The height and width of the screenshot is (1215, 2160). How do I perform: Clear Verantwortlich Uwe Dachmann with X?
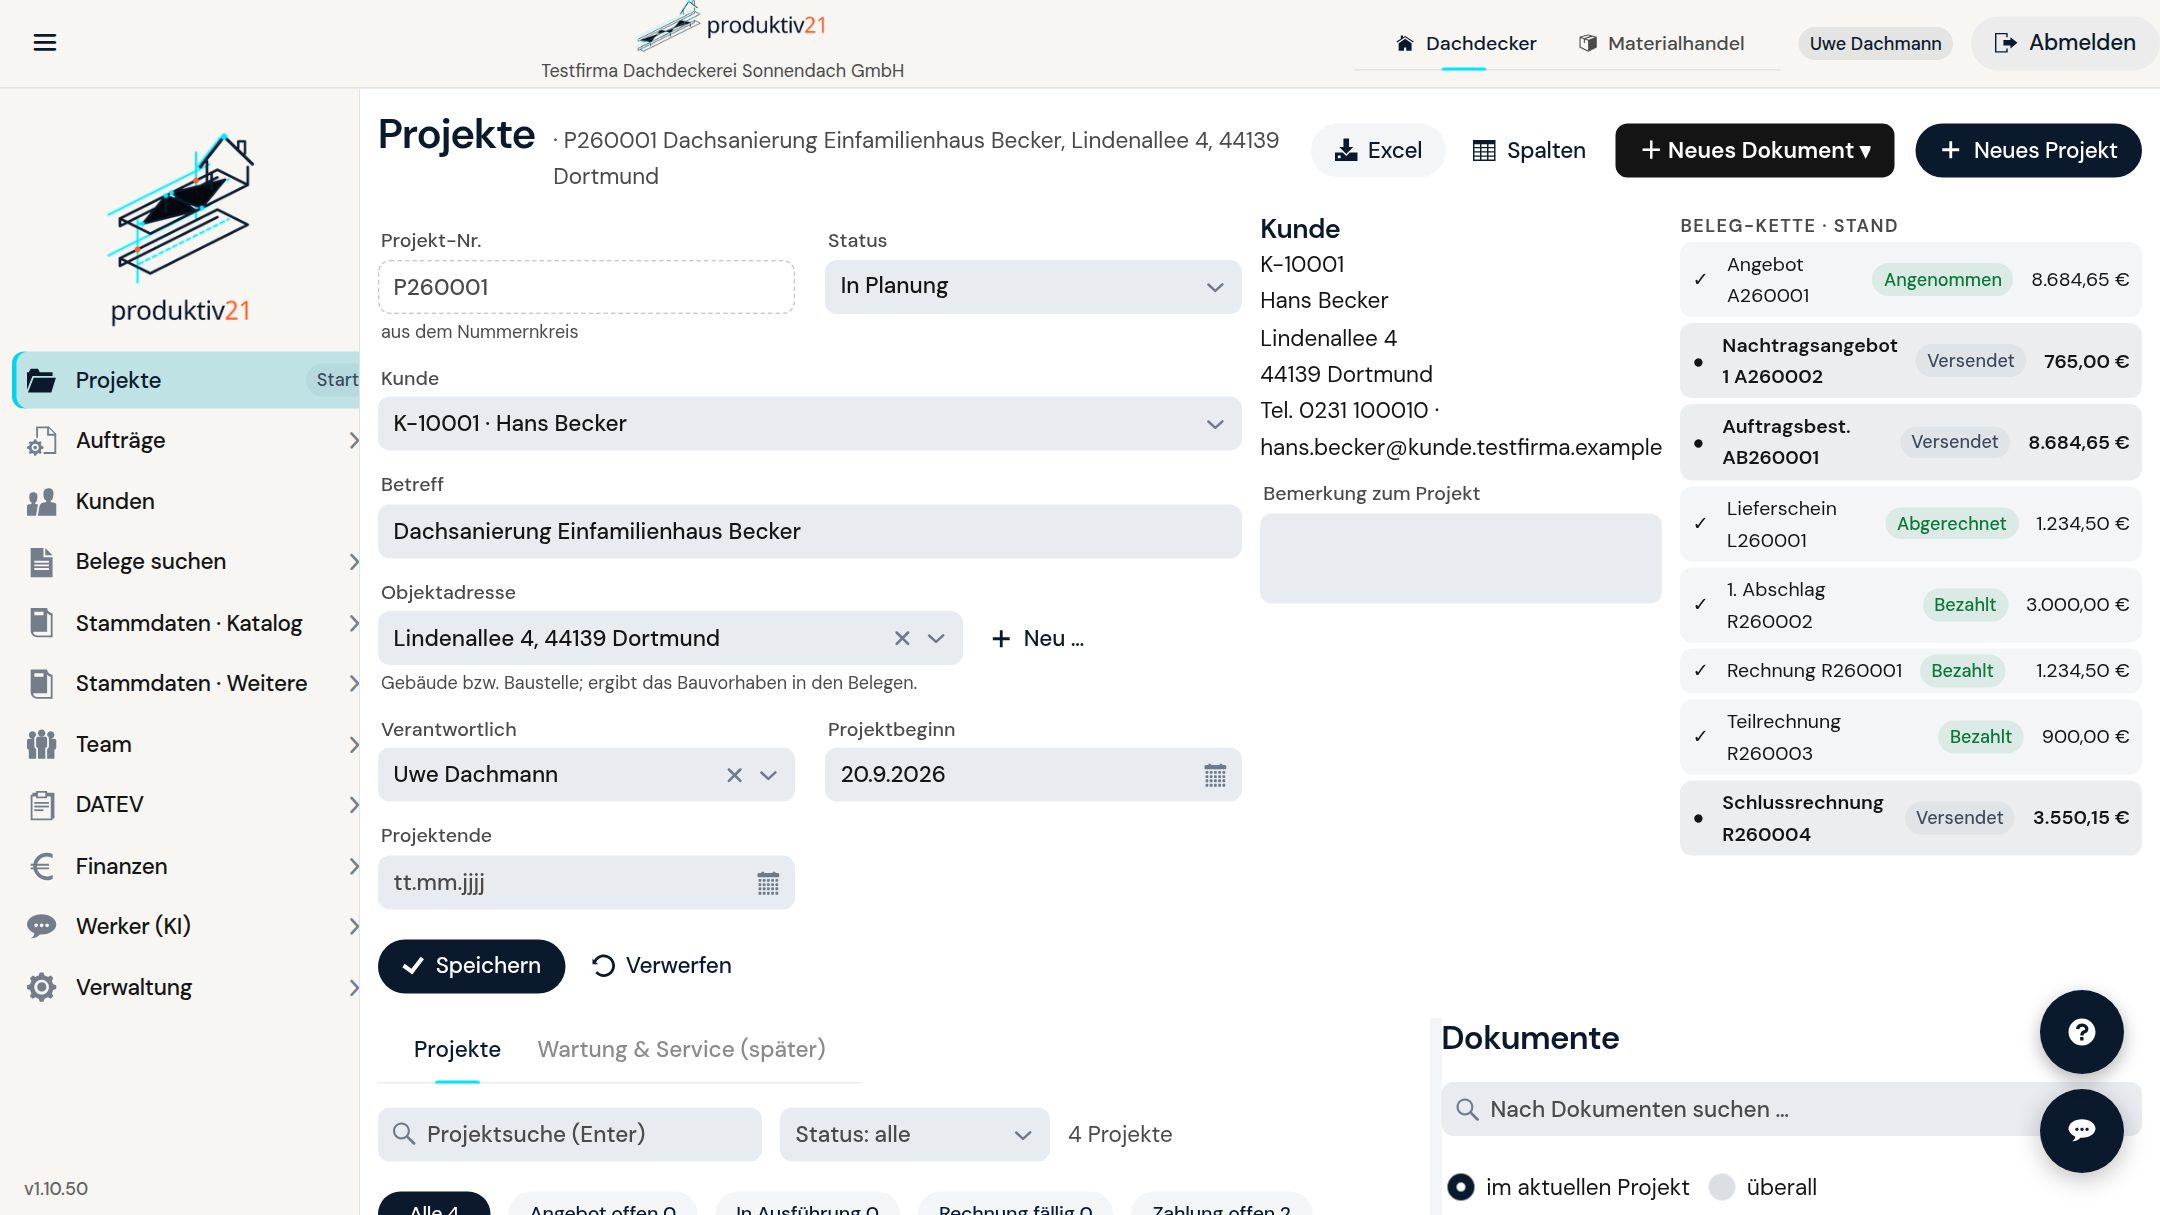(734, 775)
